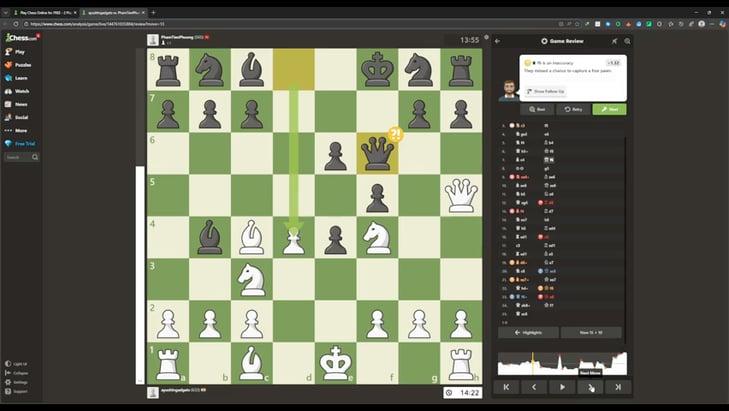Click the magnifier icon in Game Review header
The height and width of the screenshot is (411, 729).
[628, 41]
